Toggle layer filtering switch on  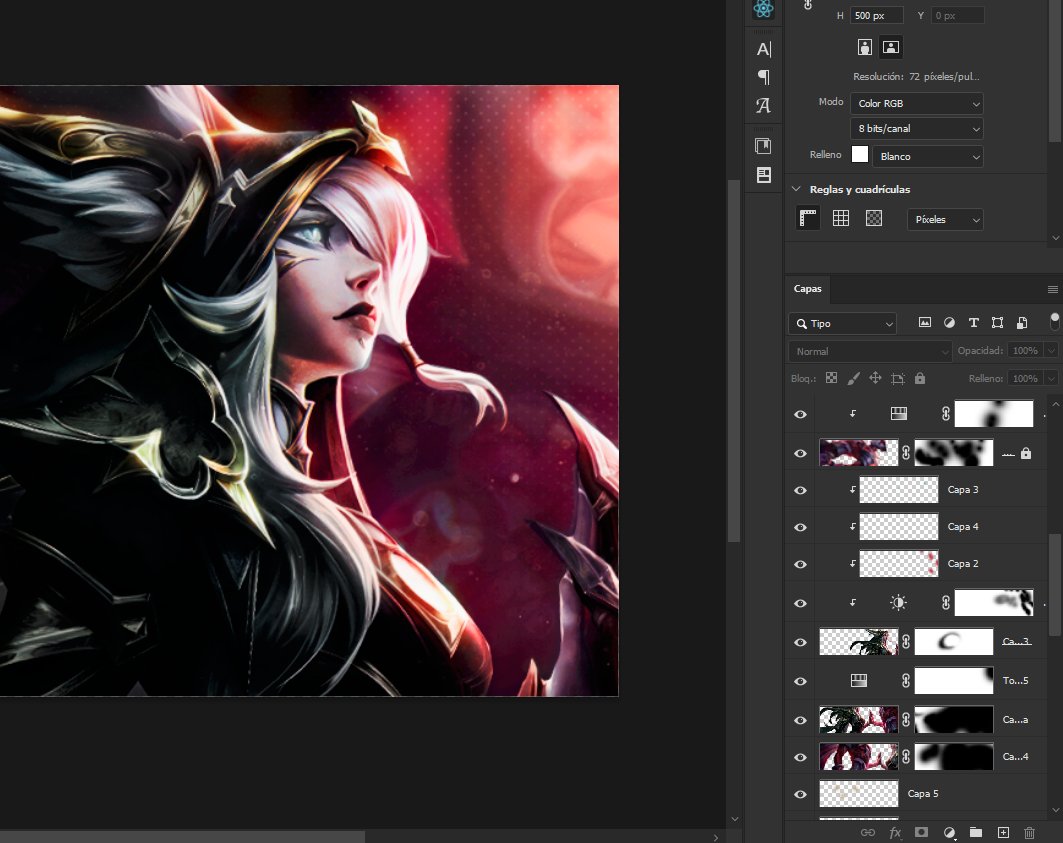click(1054, 319)
